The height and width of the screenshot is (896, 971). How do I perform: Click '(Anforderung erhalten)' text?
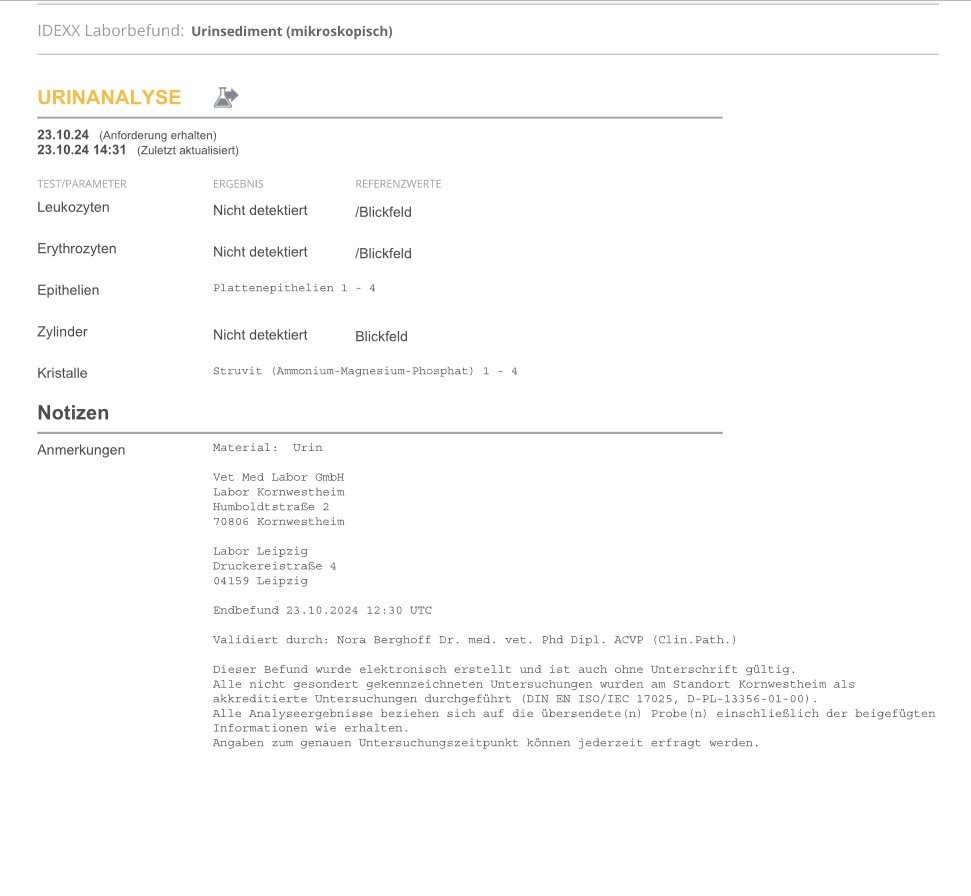pos(158,136)
